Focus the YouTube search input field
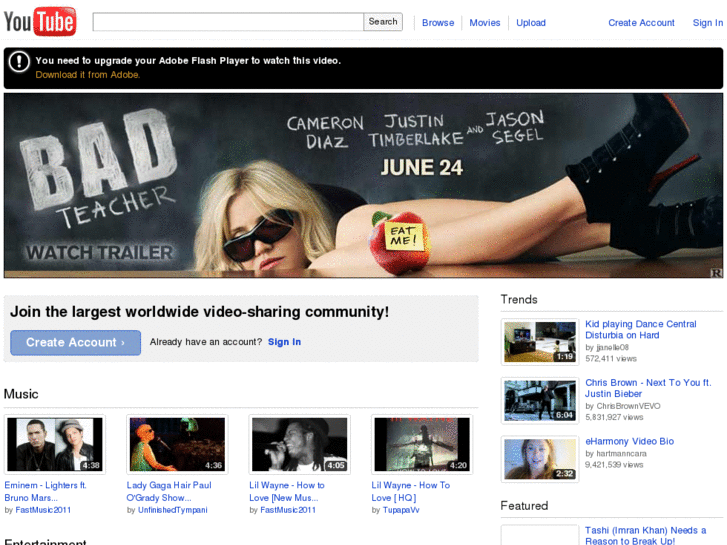 [x=228, y=22]
